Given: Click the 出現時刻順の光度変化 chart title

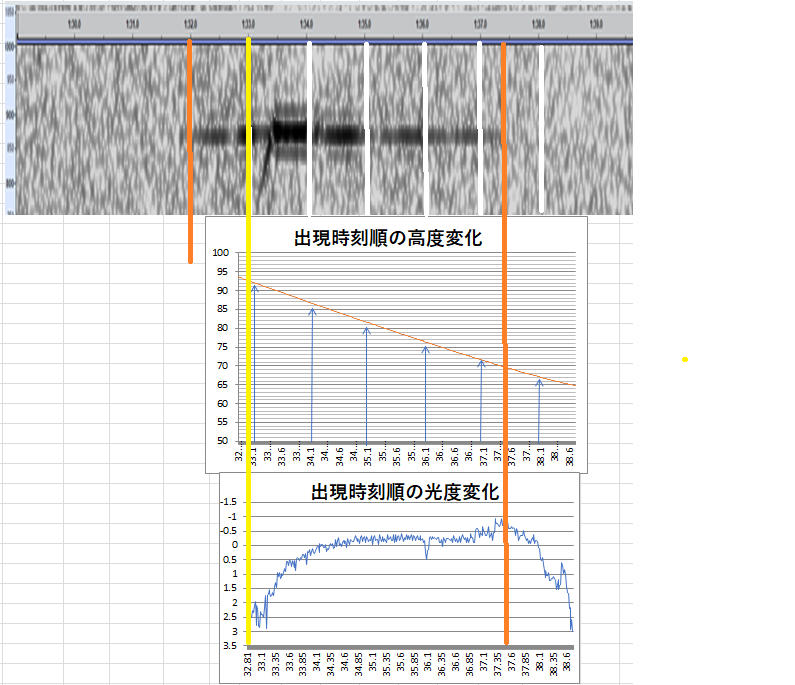Looking at the screenshot, I should [x=405, y=492].
